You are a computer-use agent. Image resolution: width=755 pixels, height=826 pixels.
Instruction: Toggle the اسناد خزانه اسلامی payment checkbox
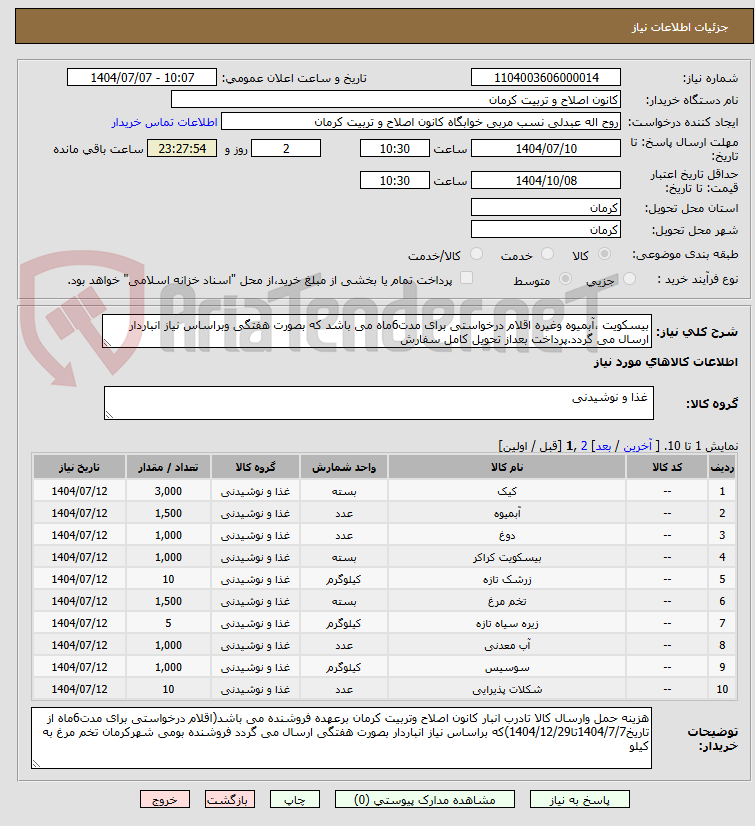point(466,278)
